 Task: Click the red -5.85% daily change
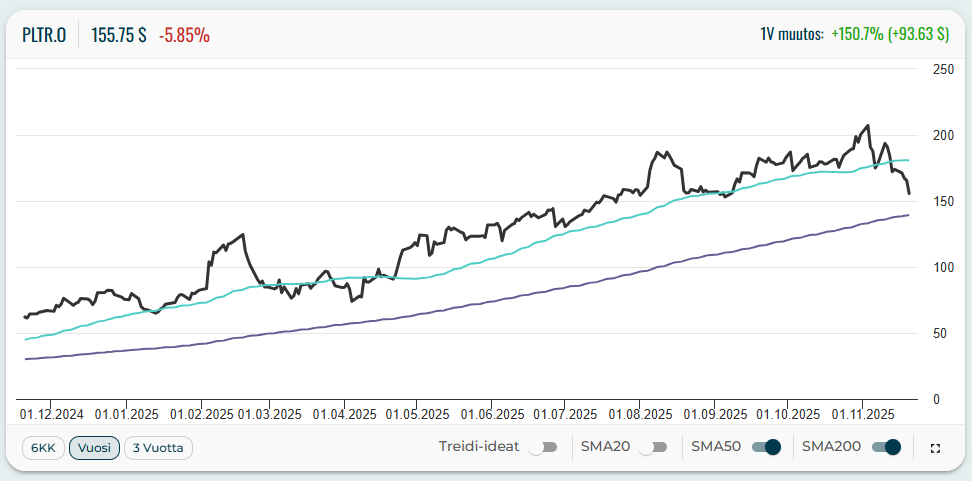[x=184, y=35]
